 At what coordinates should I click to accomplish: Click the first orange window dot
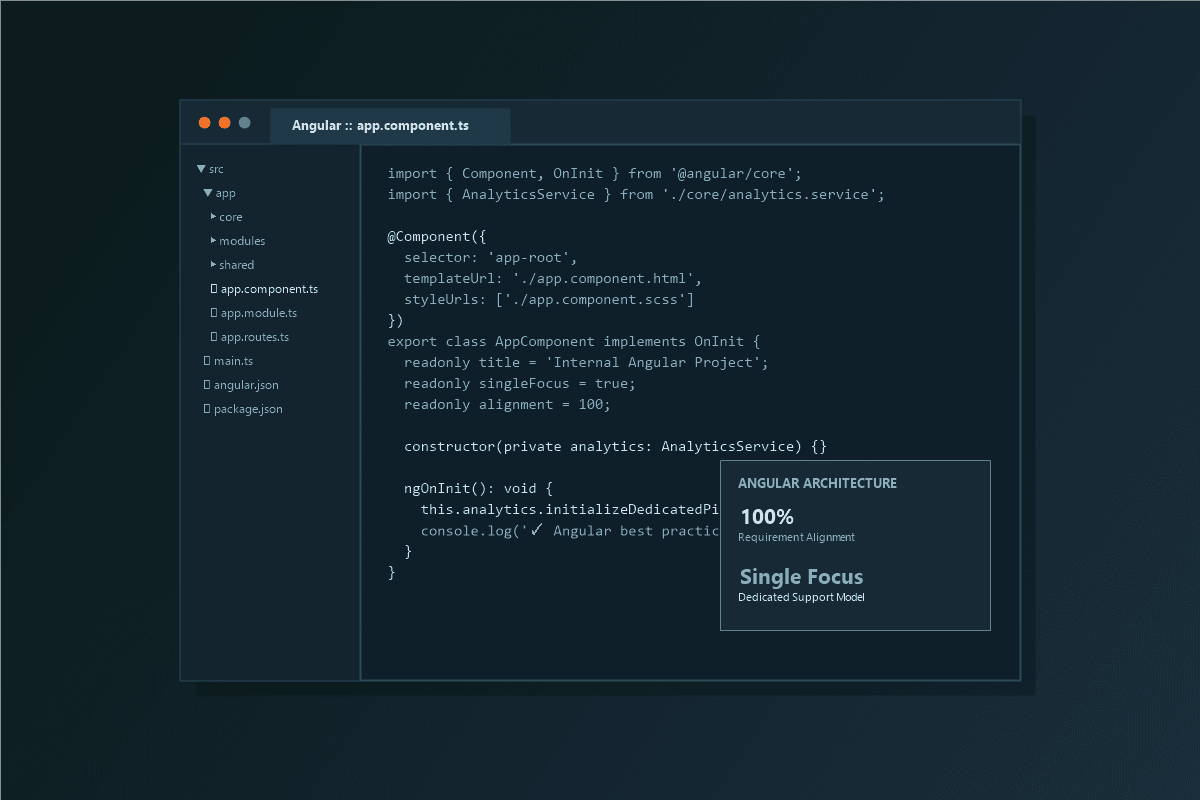click(x=204, y=123)
